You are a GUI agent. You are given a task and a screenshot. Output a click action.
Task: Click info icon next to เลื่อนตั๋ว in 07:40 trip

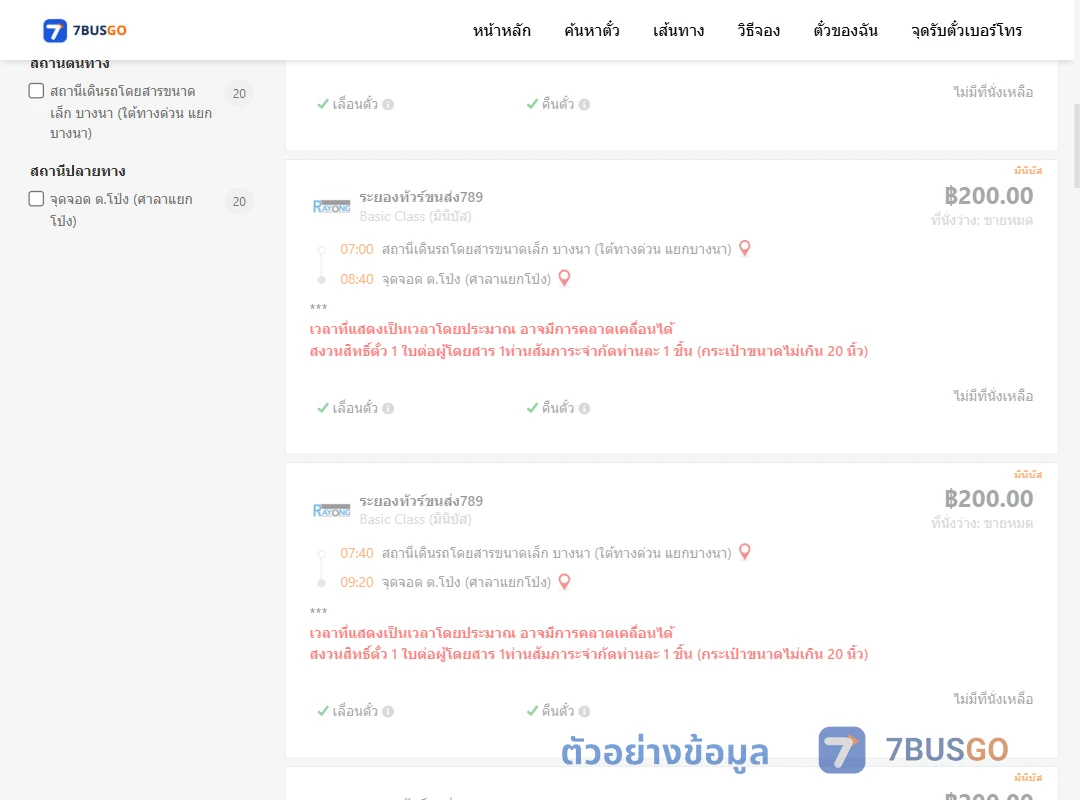point(388,712)
